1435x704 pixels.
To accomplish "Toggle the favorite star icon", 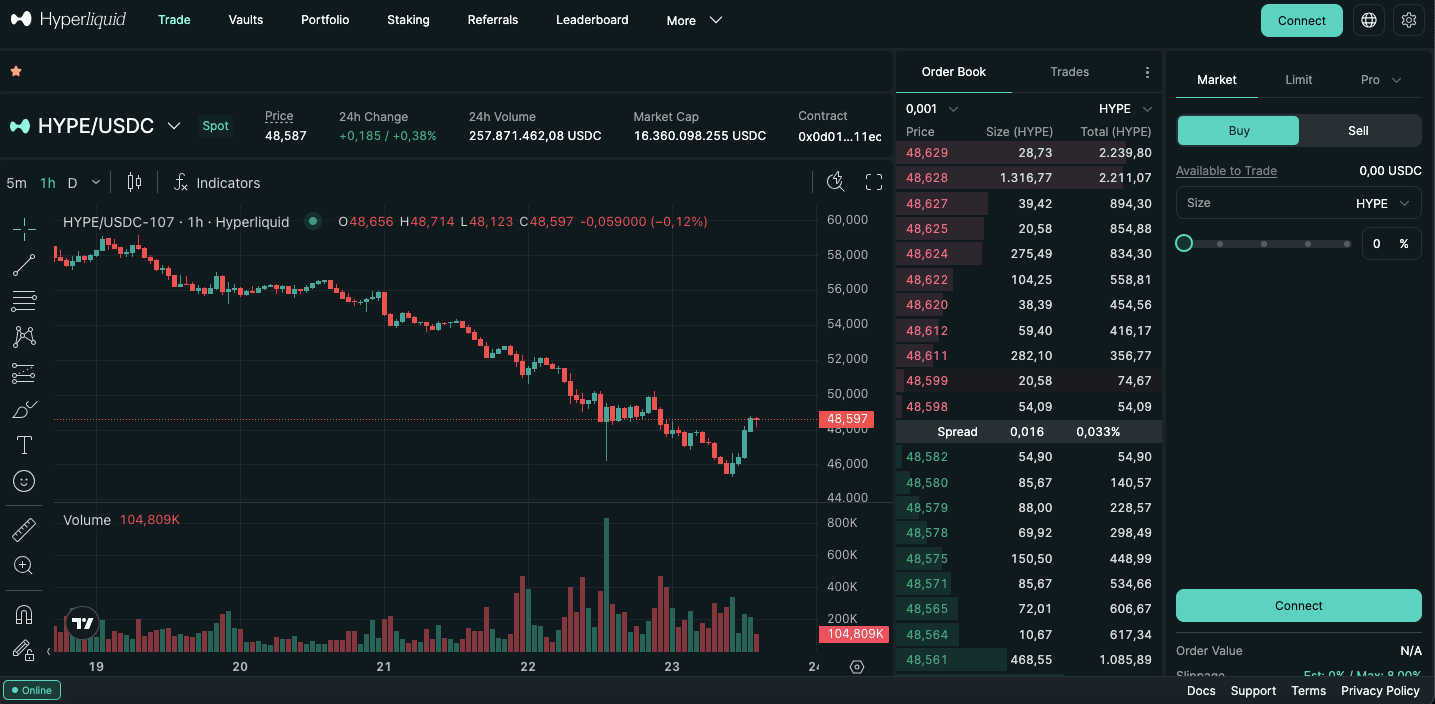I will [16, 72].
